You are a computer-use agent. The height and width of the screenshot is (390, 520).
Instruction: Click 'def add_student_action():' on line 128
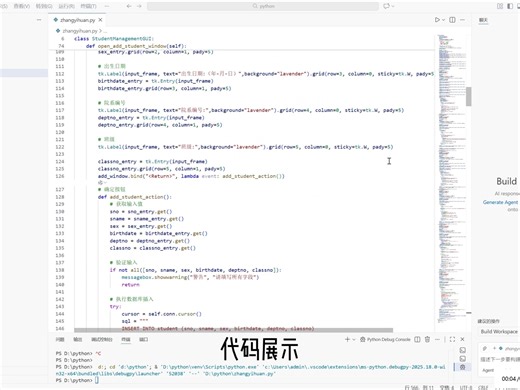click(135, 197)
